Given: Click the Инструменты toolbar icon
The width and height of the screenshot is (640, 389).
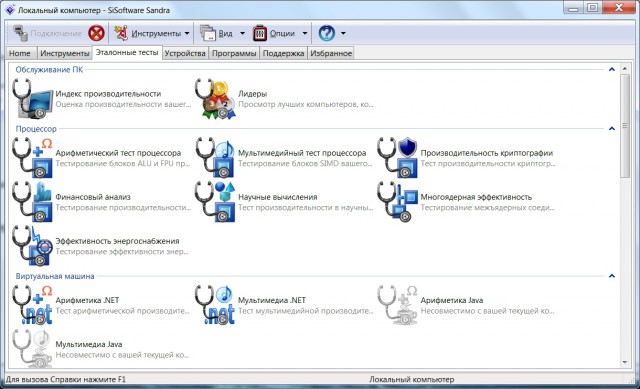Looking at the screenshot, I should 121,33.
